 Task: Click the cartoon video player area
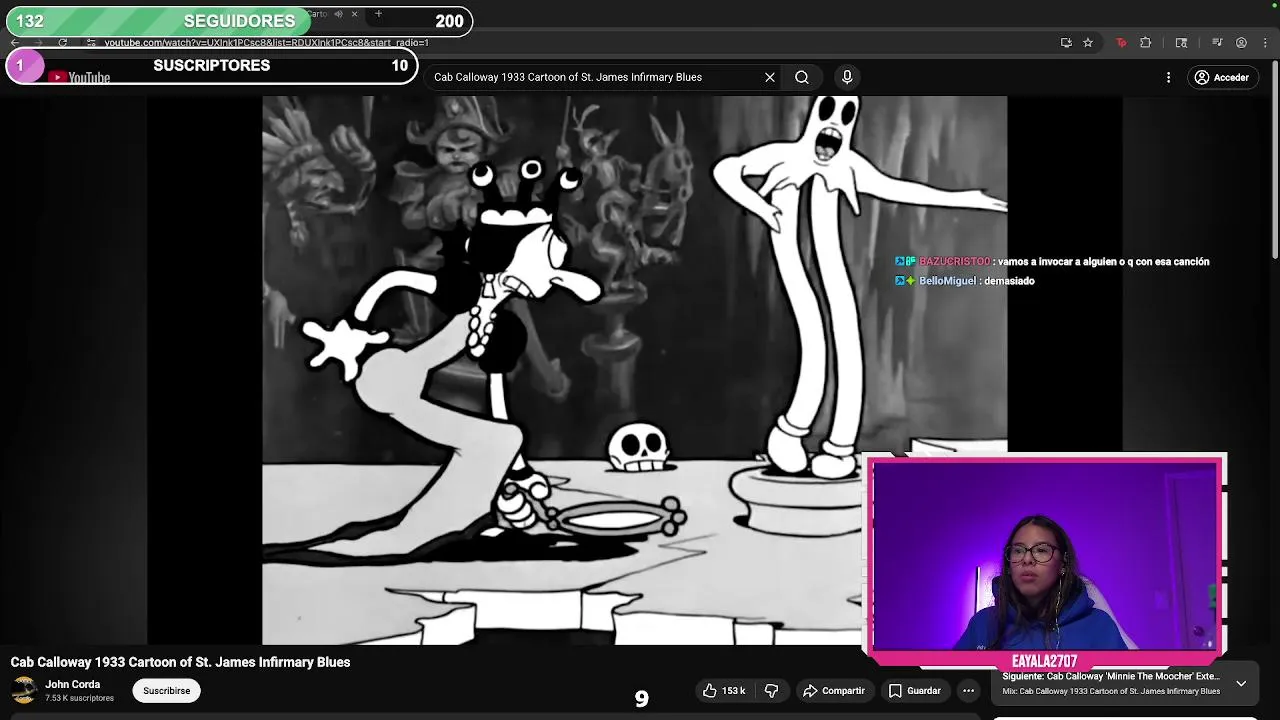coord(634,370)
